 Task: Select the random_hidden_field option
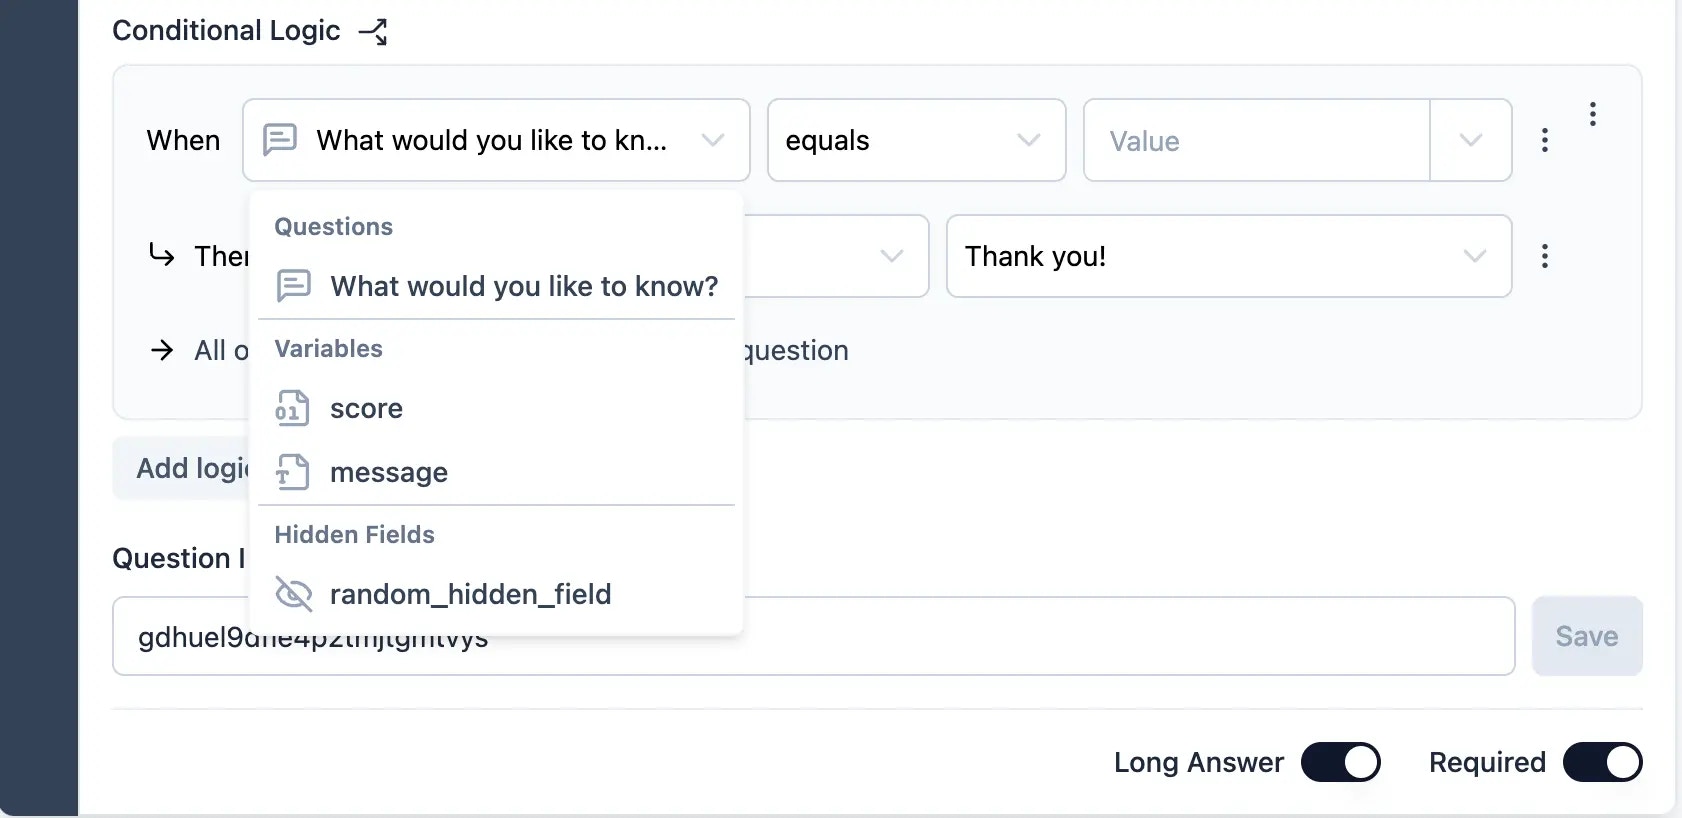[470, 594]
